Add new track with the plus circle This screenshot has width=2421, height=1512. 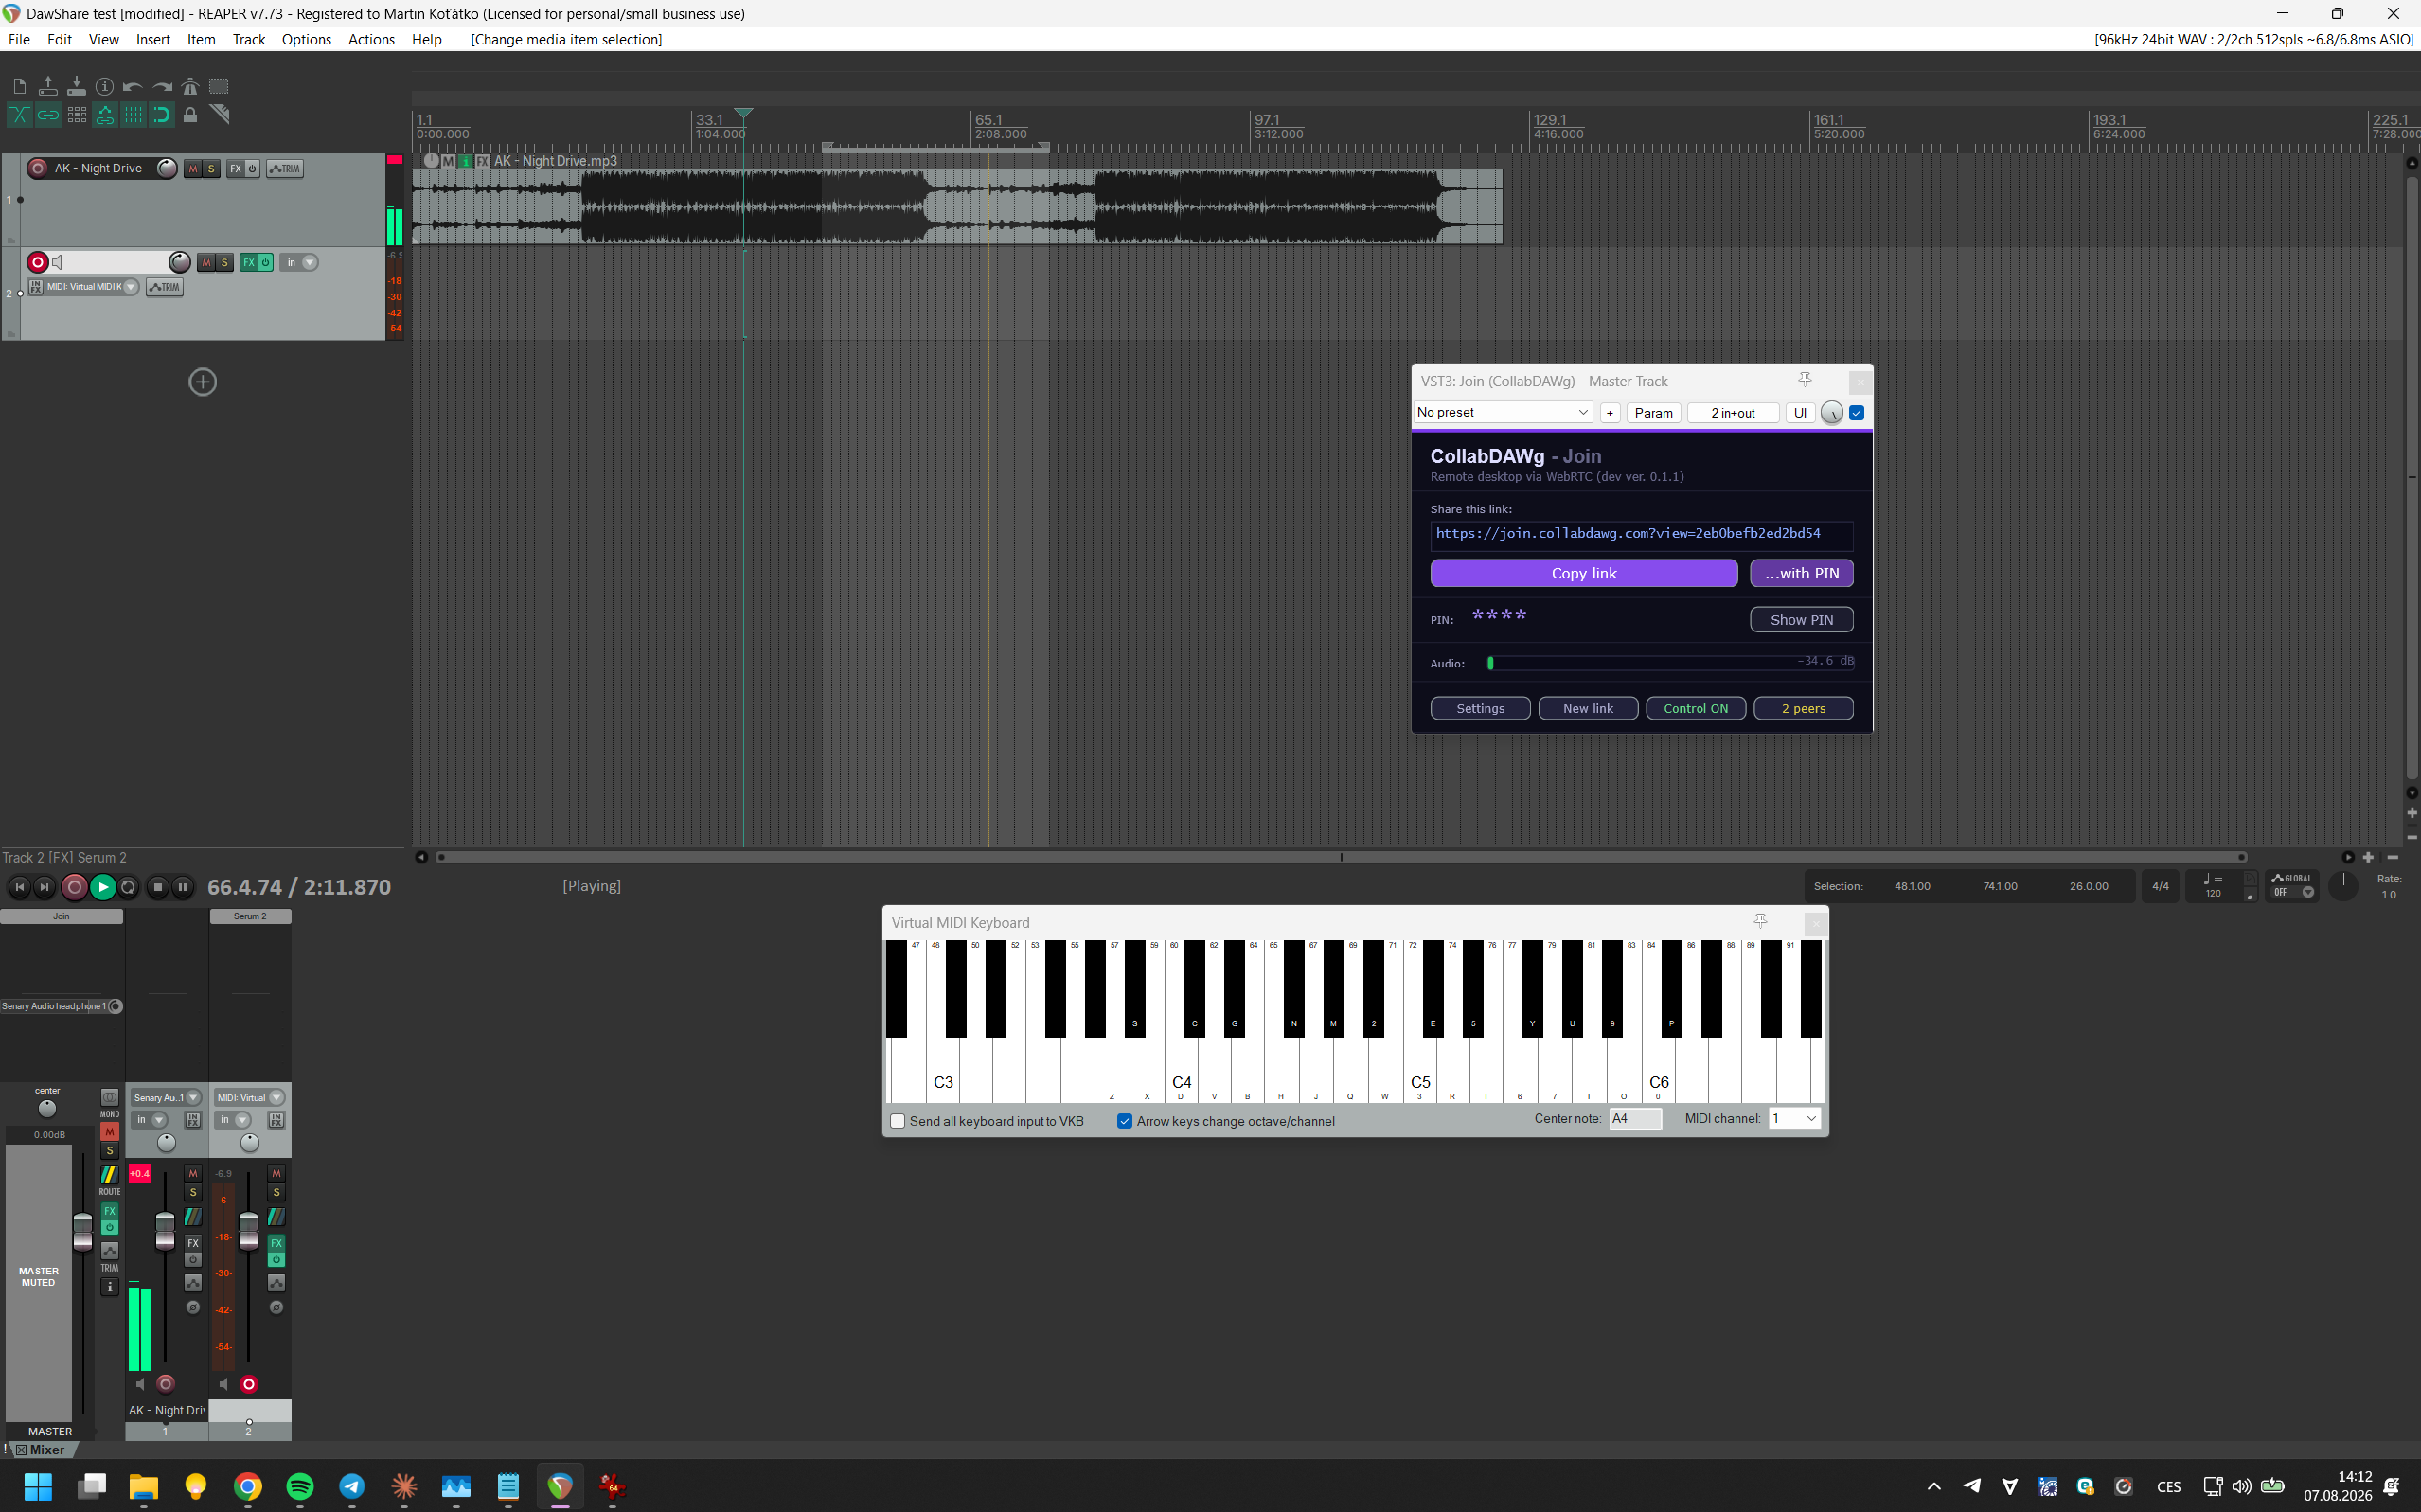tap(203, 382)
